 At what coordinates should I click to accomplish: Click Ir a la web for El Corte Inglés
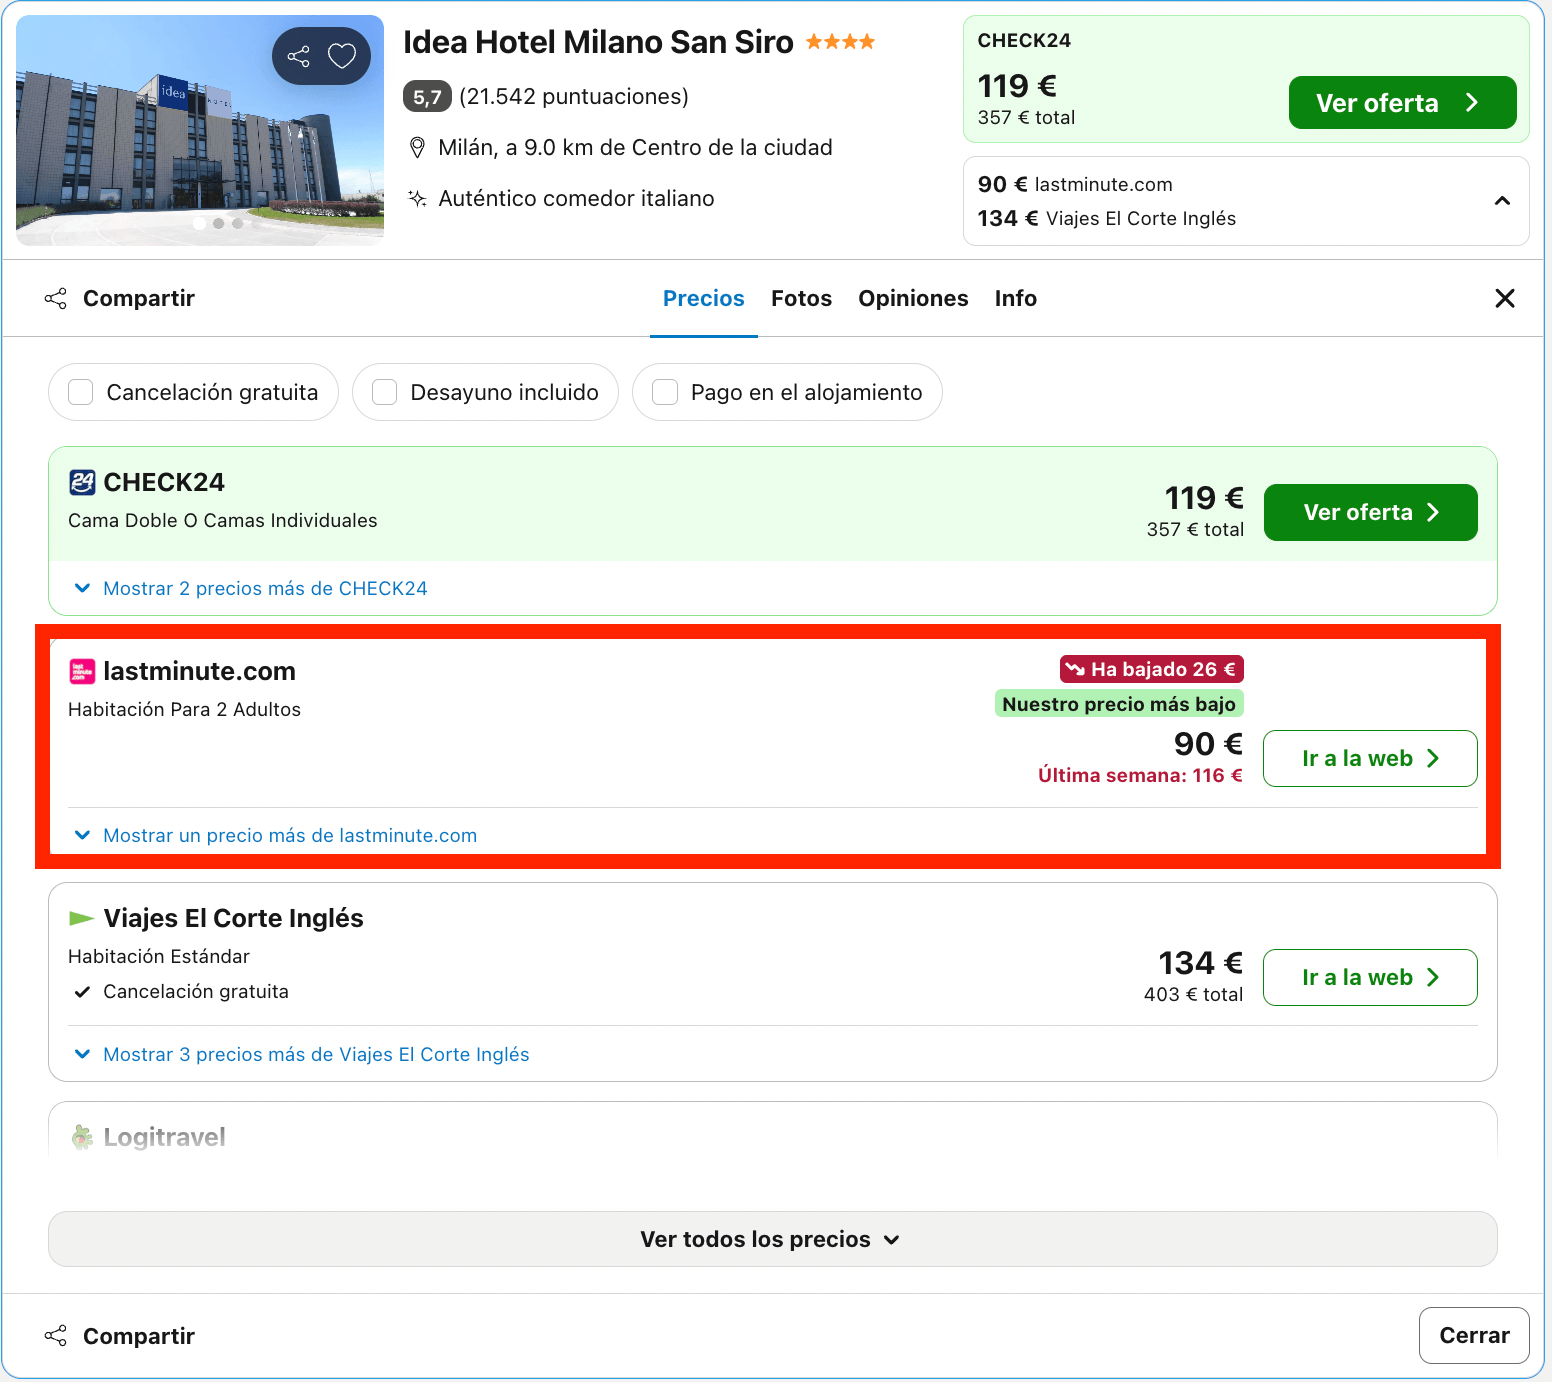pos(1370,977)
